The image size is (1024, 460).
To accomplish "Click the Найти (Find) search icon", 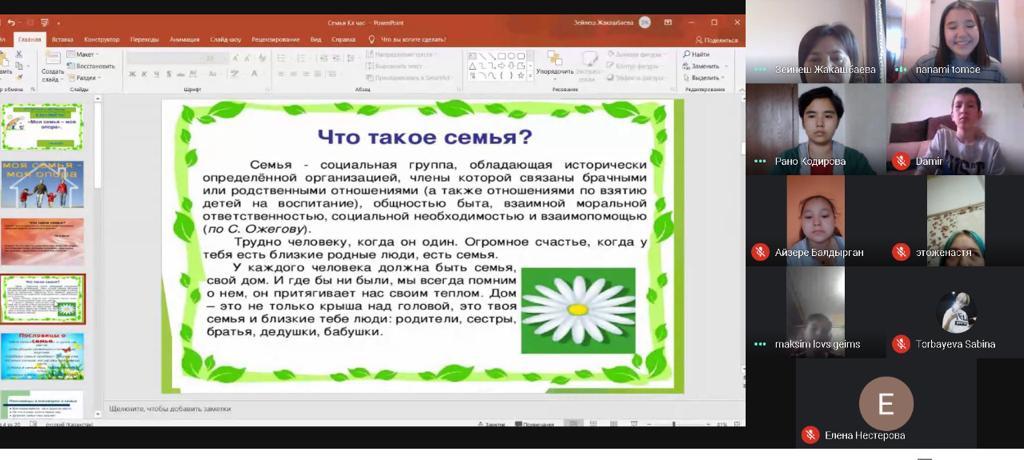I will pos(686,54).
